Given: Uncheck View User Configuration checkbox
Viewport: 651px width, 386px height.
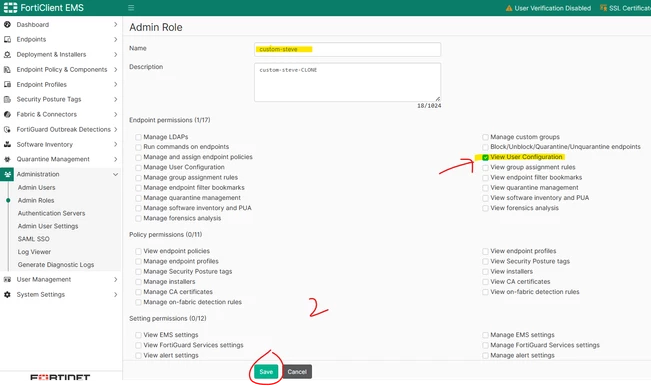Looking at the screenshot, I should click(x=485, y=157).
